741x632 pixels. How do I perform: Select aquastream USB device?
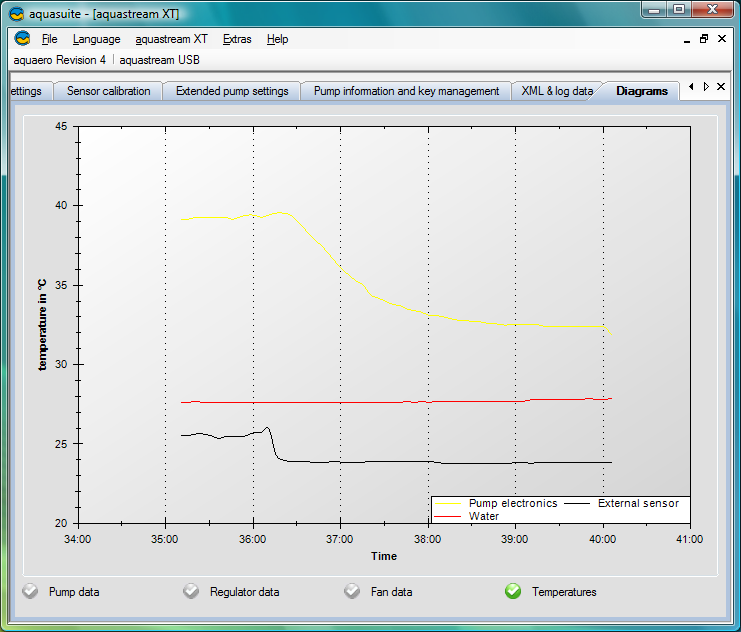coord(159,60)
